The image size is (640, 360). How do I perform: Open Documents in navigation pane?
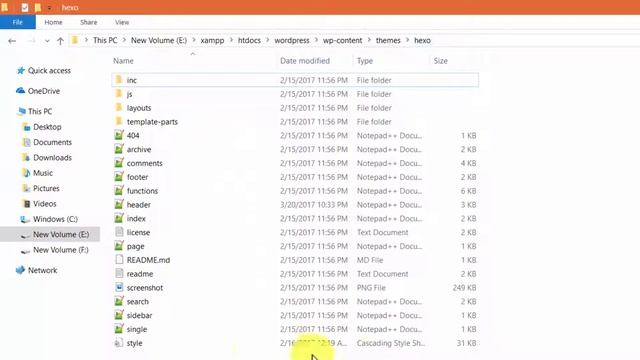47,142
